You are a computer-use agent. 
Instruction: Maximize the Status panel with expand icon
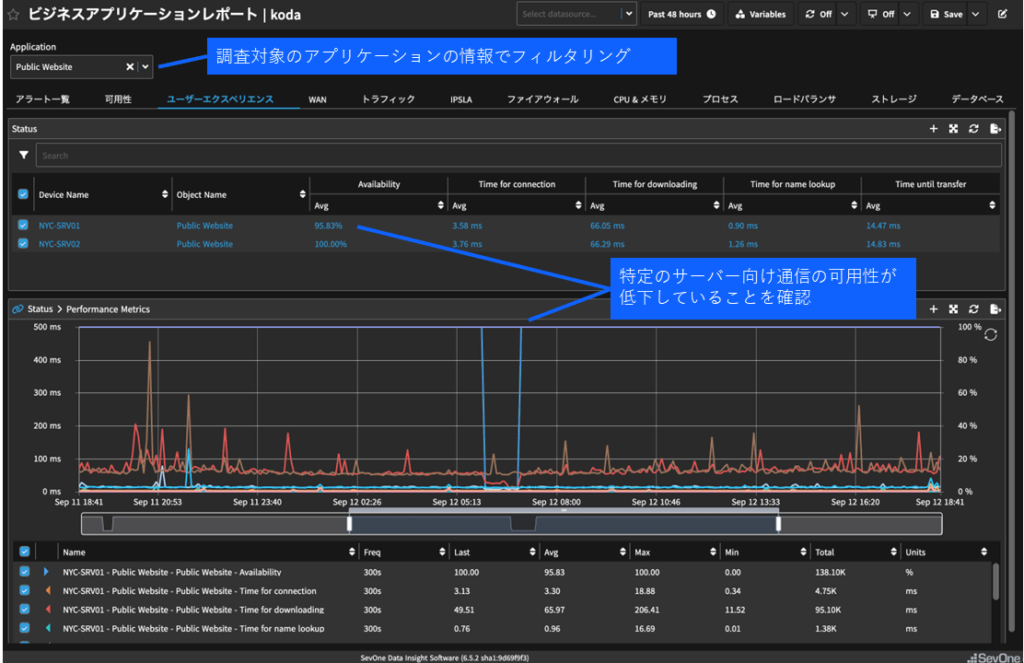pyautogui.click(x=954, y=129)
